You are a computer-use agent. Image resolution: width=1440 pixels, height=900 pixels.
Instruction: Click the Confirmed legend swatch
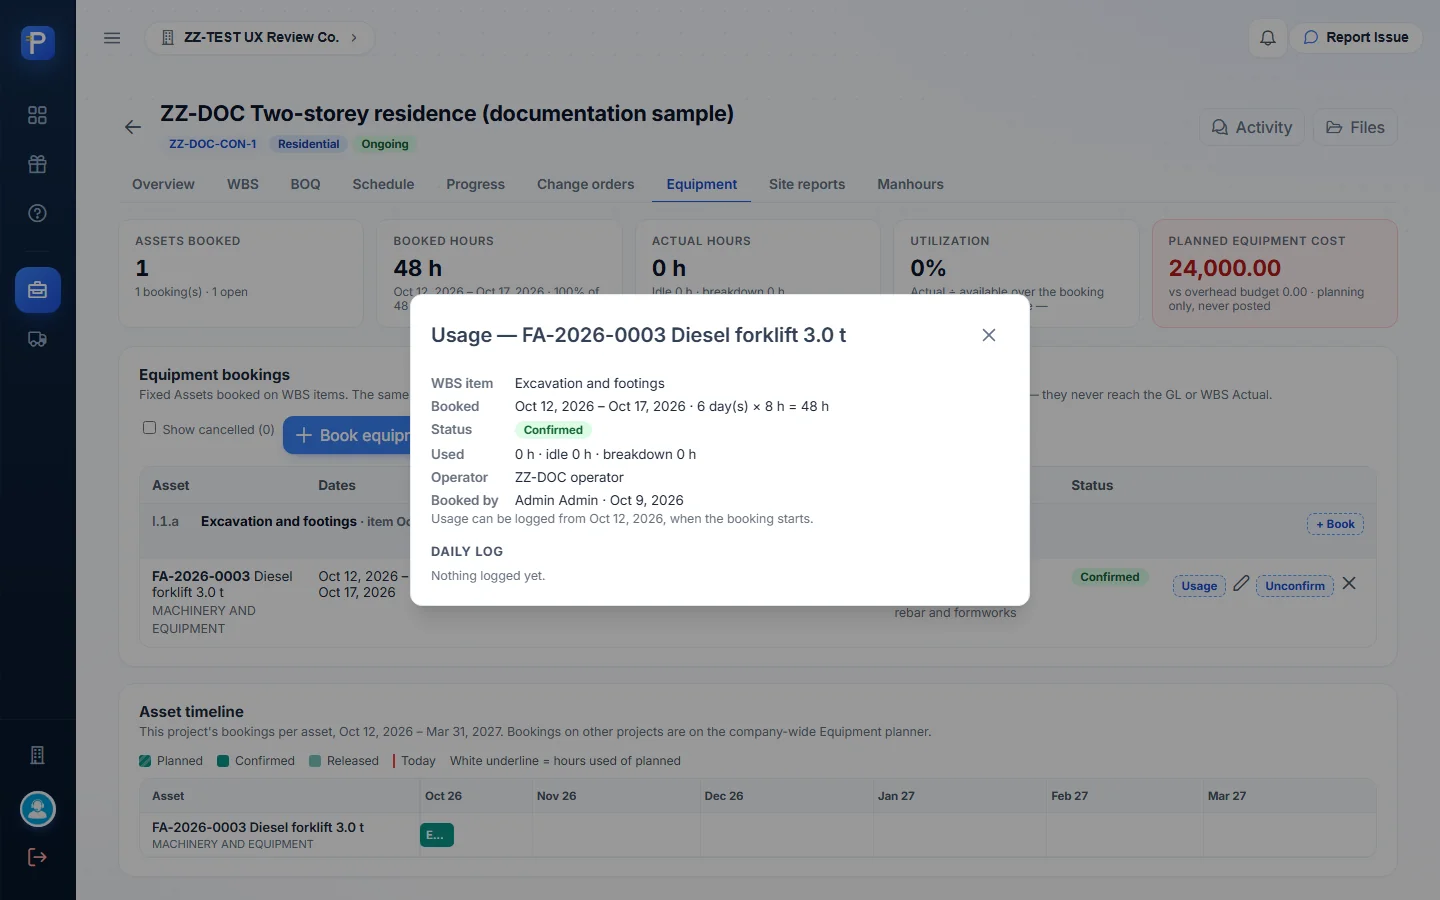pyautogui.click(x=224, y=761)
